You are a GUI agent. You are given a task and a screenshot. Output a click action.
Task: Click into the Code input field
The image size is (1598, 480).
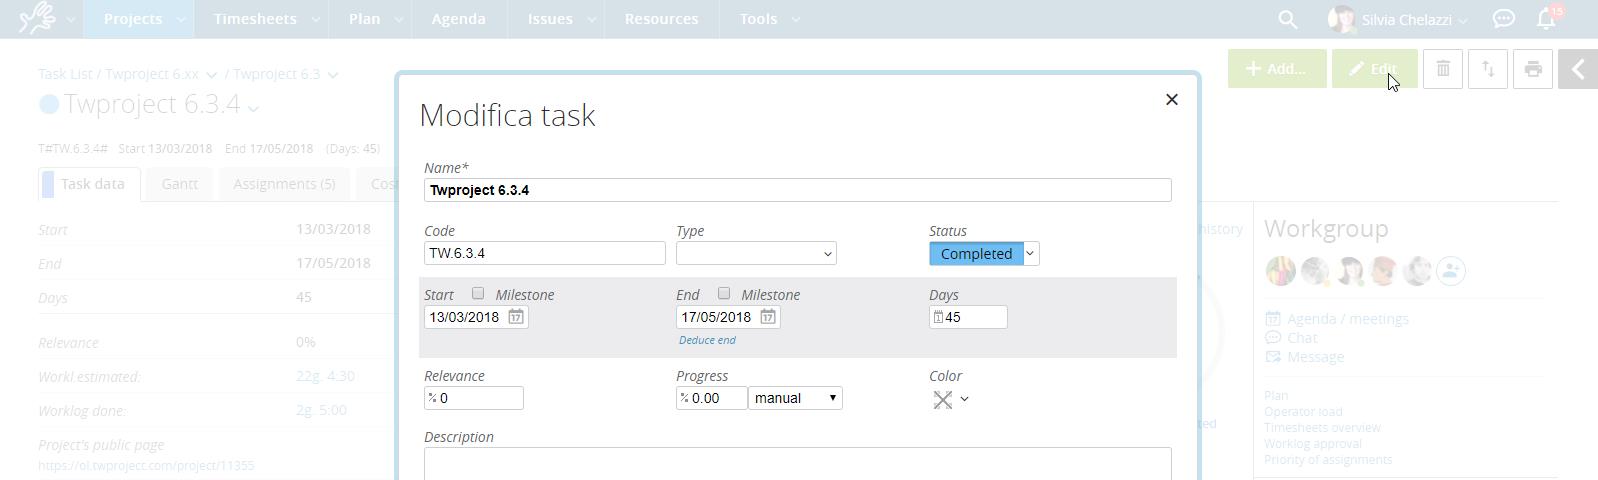544,254
